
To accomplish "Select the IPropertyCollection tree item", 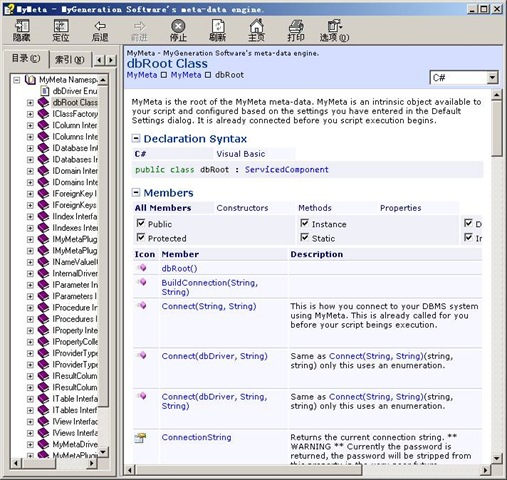I will tap(75, 342).
